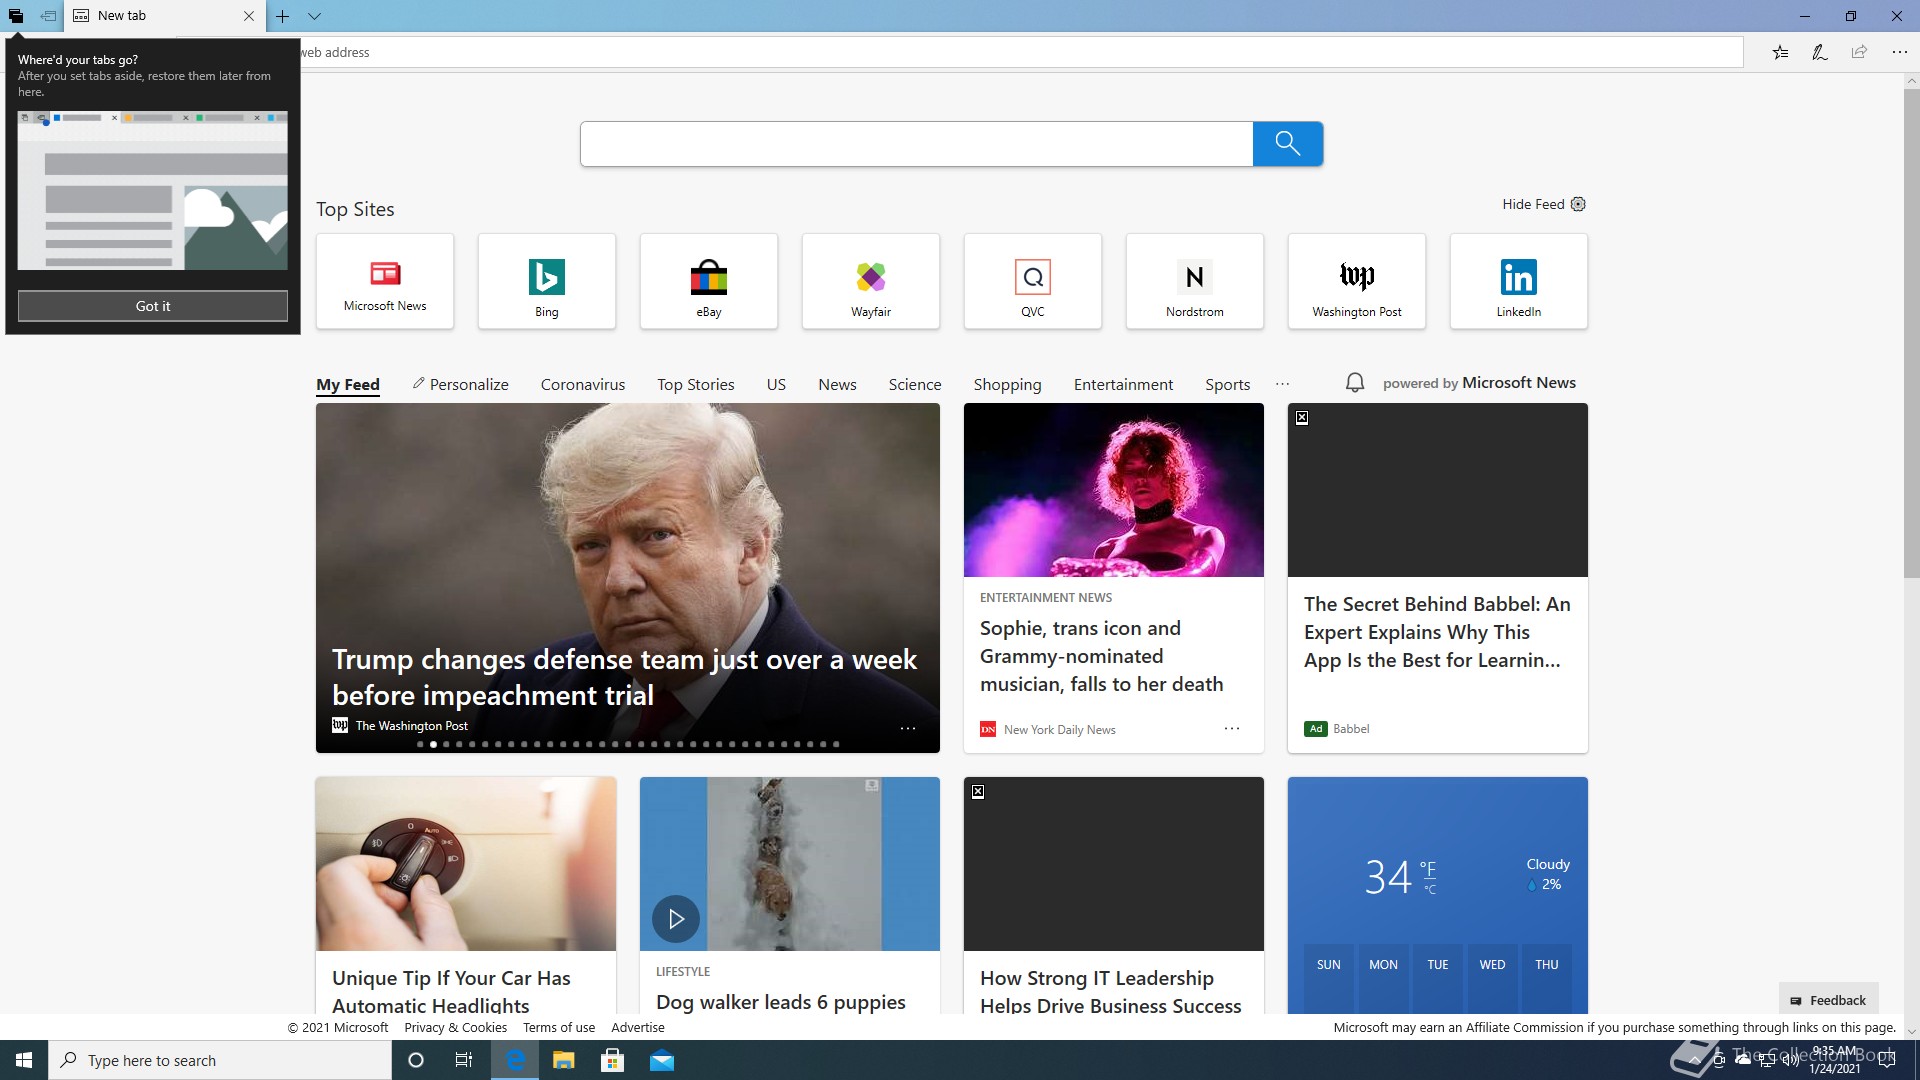Click into the Bing search box
The height and width of the screenshot is (1080, 1920).
click(x=916, y=144)
